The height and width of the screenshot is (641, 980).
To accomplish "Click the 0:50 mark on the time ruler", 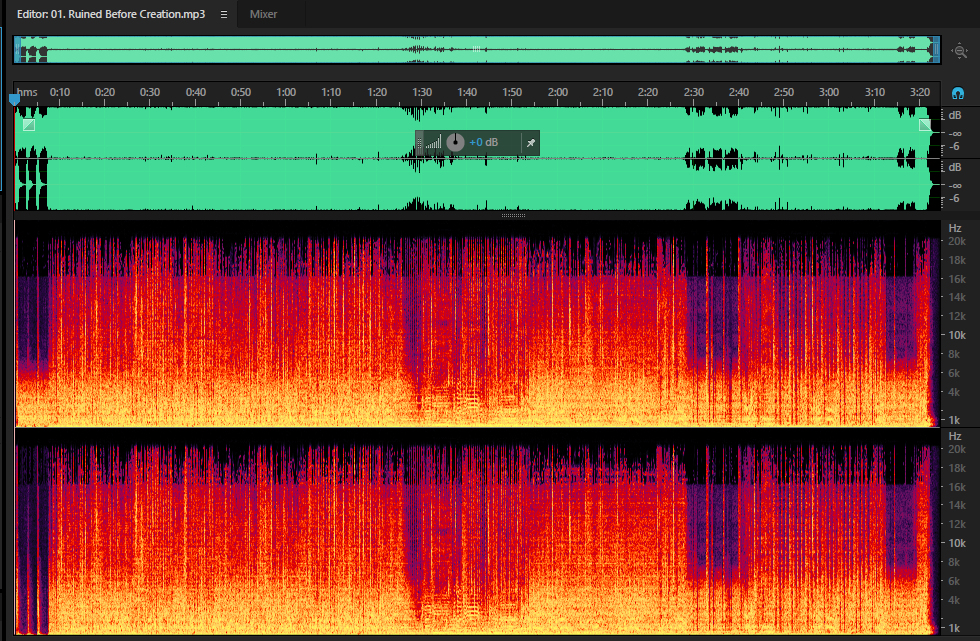I will pos(241,92).
